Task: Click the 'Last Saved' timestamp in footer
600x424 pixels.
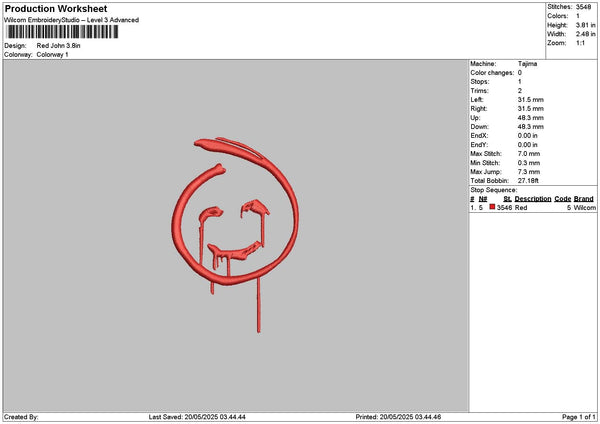Action: tap(197, 417)
